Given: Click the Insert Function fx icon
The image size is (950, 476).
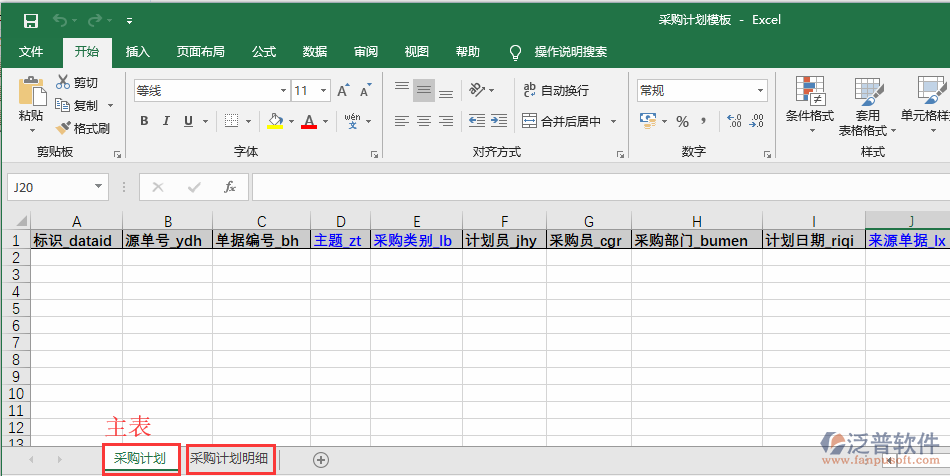Looking at the screenshot, I should coord(230,187).
